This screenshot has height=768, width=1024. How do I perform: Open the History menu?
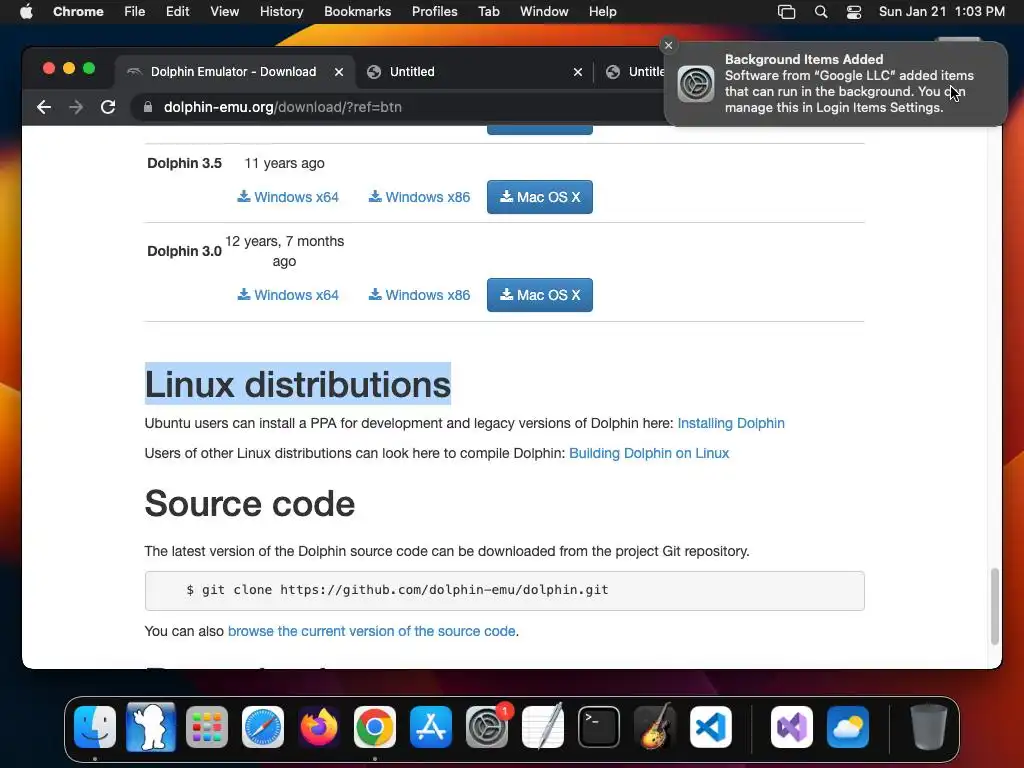[x=281, y=12]
